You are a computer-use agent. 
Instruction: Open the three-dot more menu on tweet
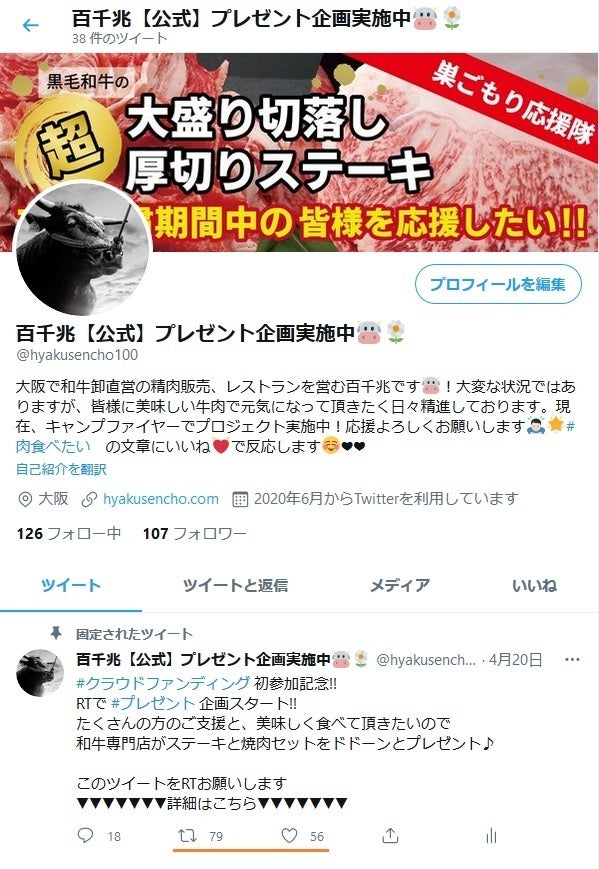pyautogui.click(x=572, y=660)
